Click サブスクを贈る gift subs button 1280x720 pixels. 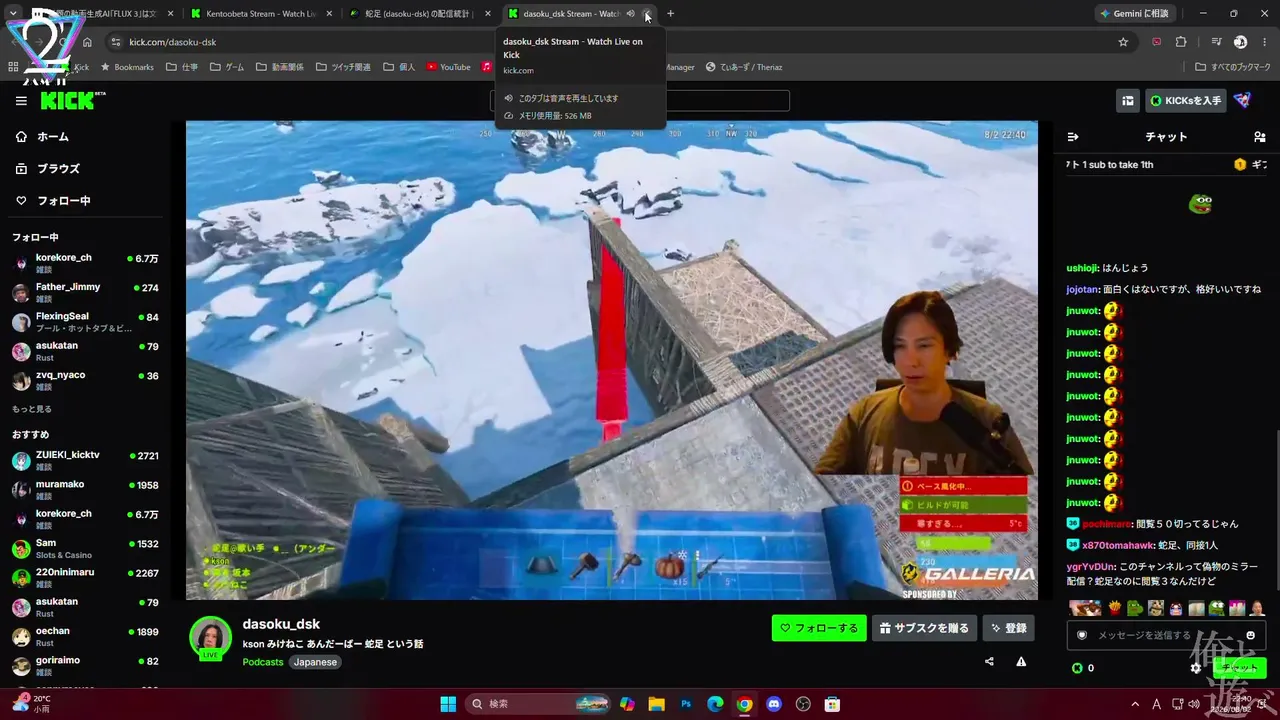[925, 628]
